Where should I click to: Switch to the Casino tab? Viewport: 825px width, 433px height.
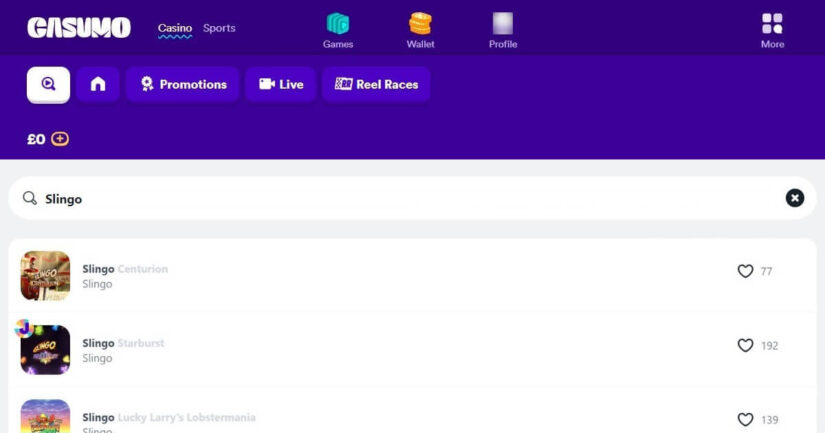[x=175, y=28]
